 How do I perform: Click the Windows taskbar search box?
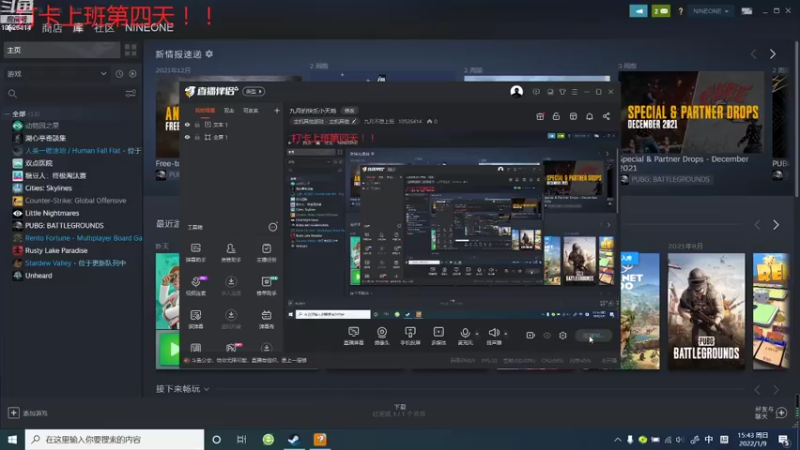(114, 439)
